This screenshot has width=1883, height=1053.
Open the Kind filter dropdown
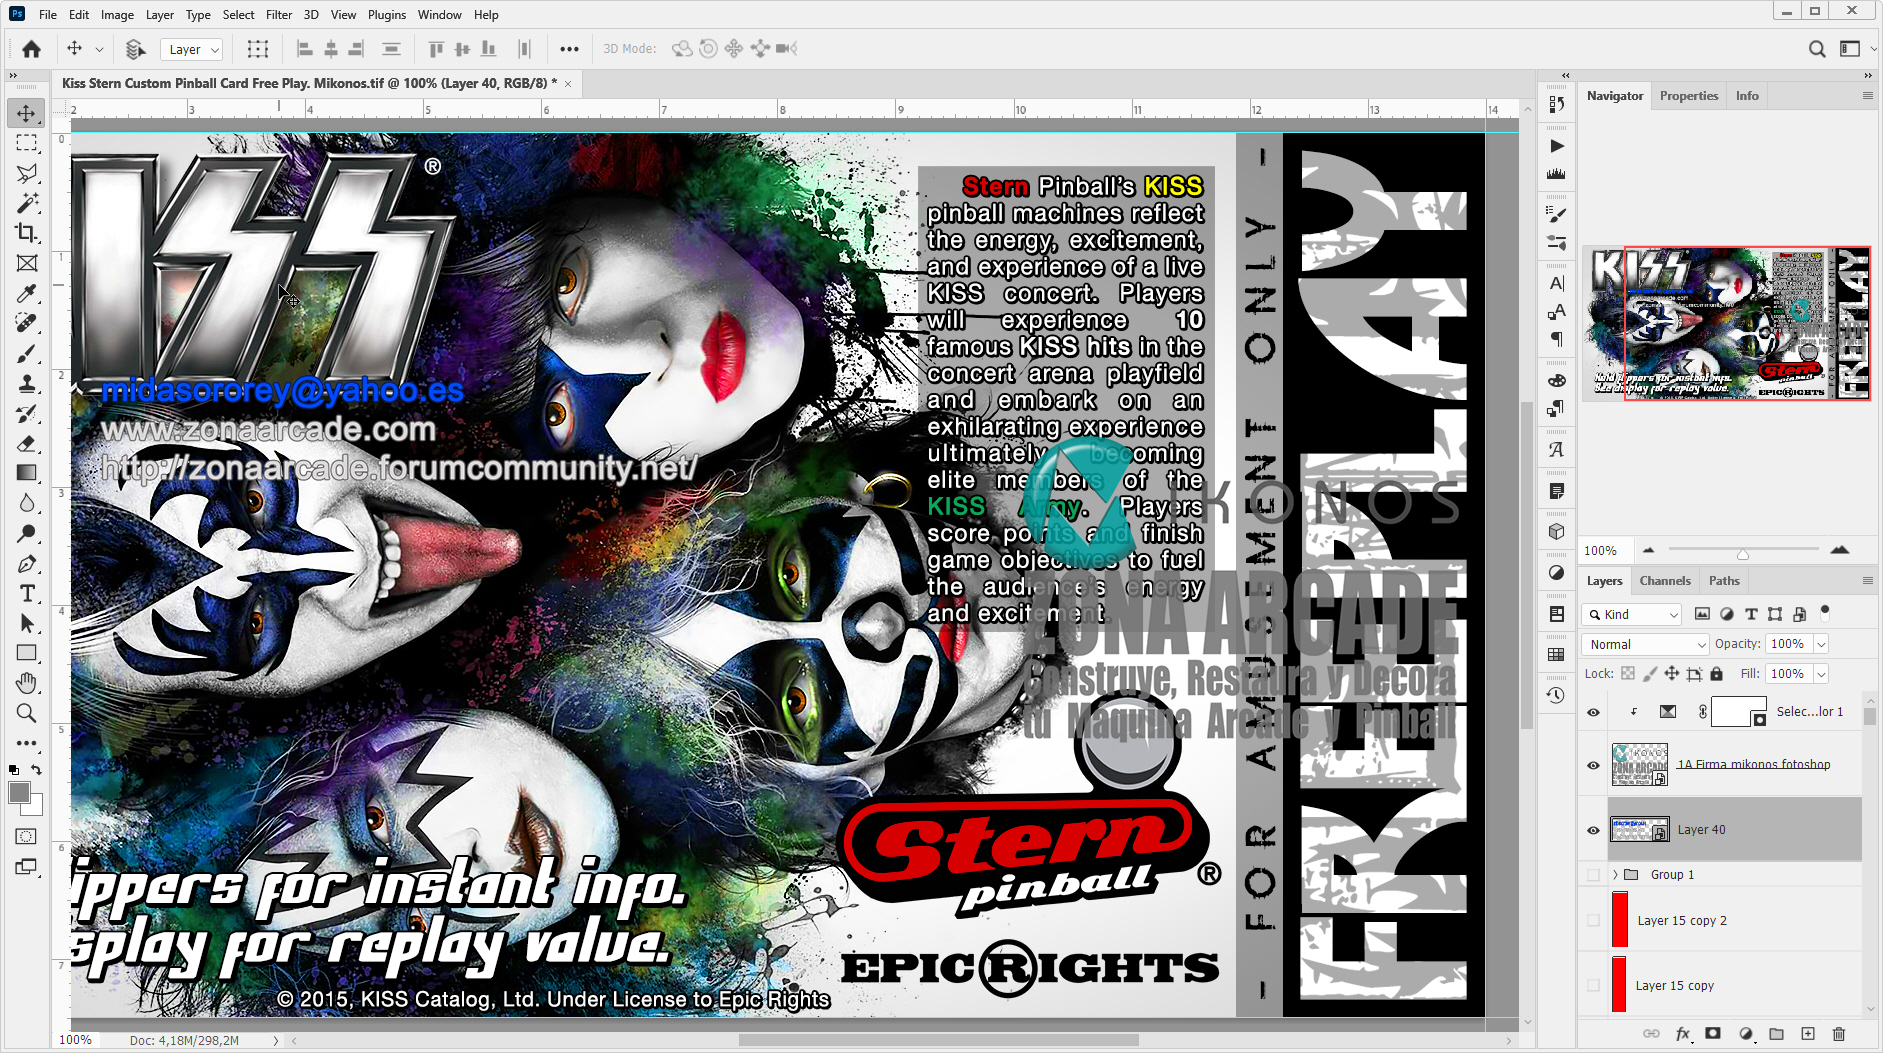coord(1631,613)
